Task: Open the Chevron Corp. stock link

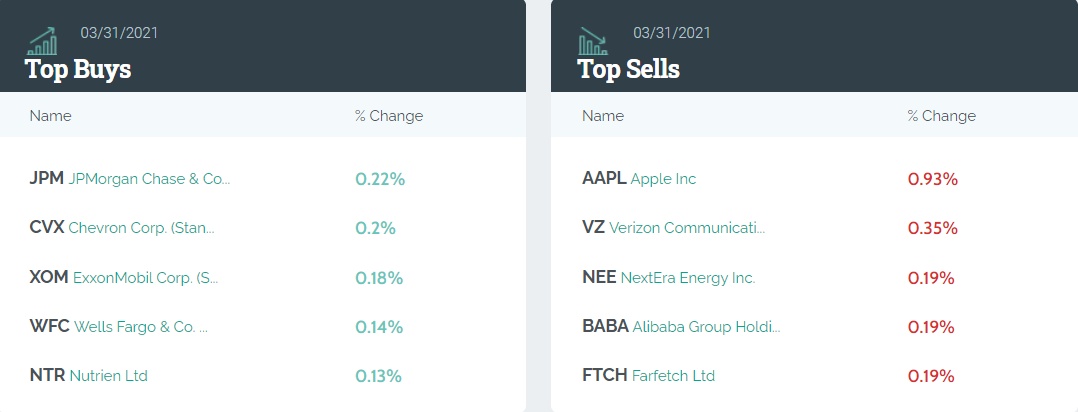Action: [x=141, y=228]
